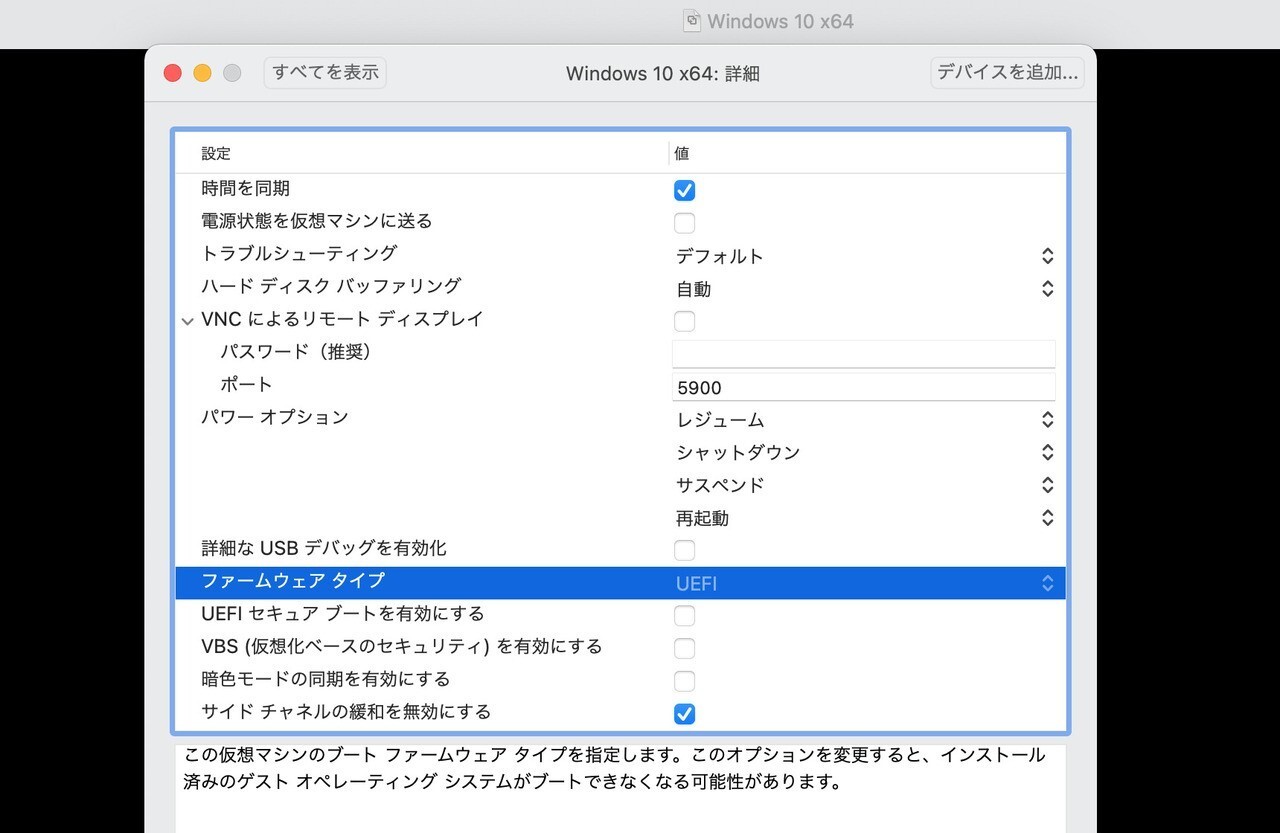Click the UEFI セキュア ブートを有効にする label
The height and width of the screenshot is (833, 1280).
pyautogui.click(x=343, y=613)
